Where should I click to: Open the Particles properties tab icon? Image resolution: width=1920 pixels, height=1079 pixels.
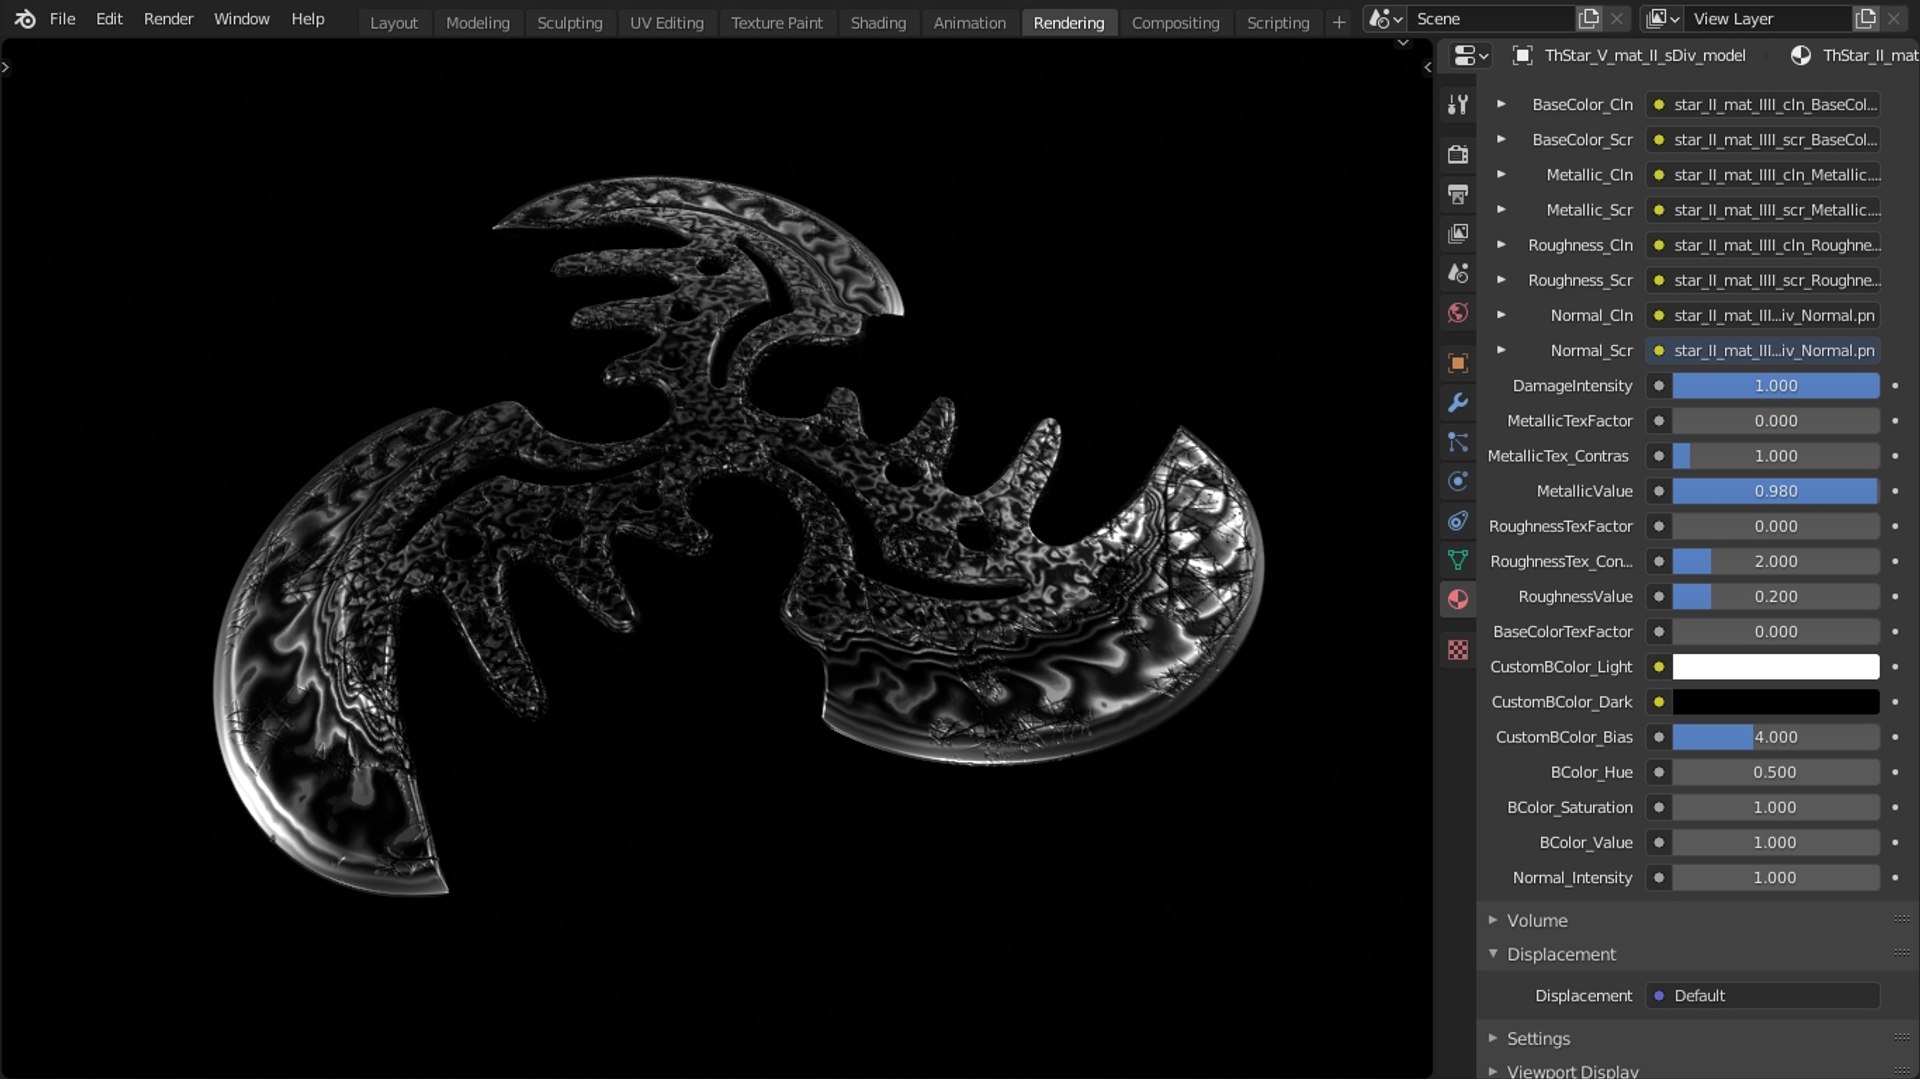(x=1458, y=442)
